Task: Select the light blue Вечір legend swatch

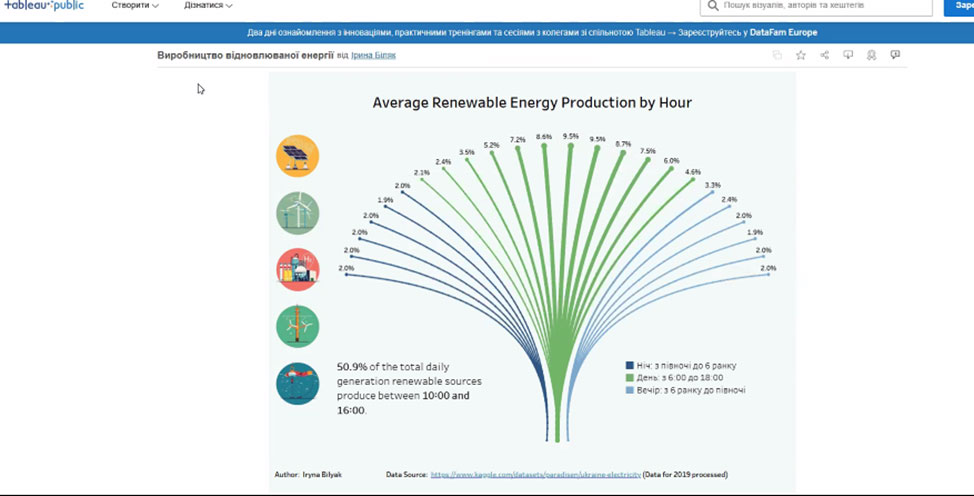Action: coord(629,390)
